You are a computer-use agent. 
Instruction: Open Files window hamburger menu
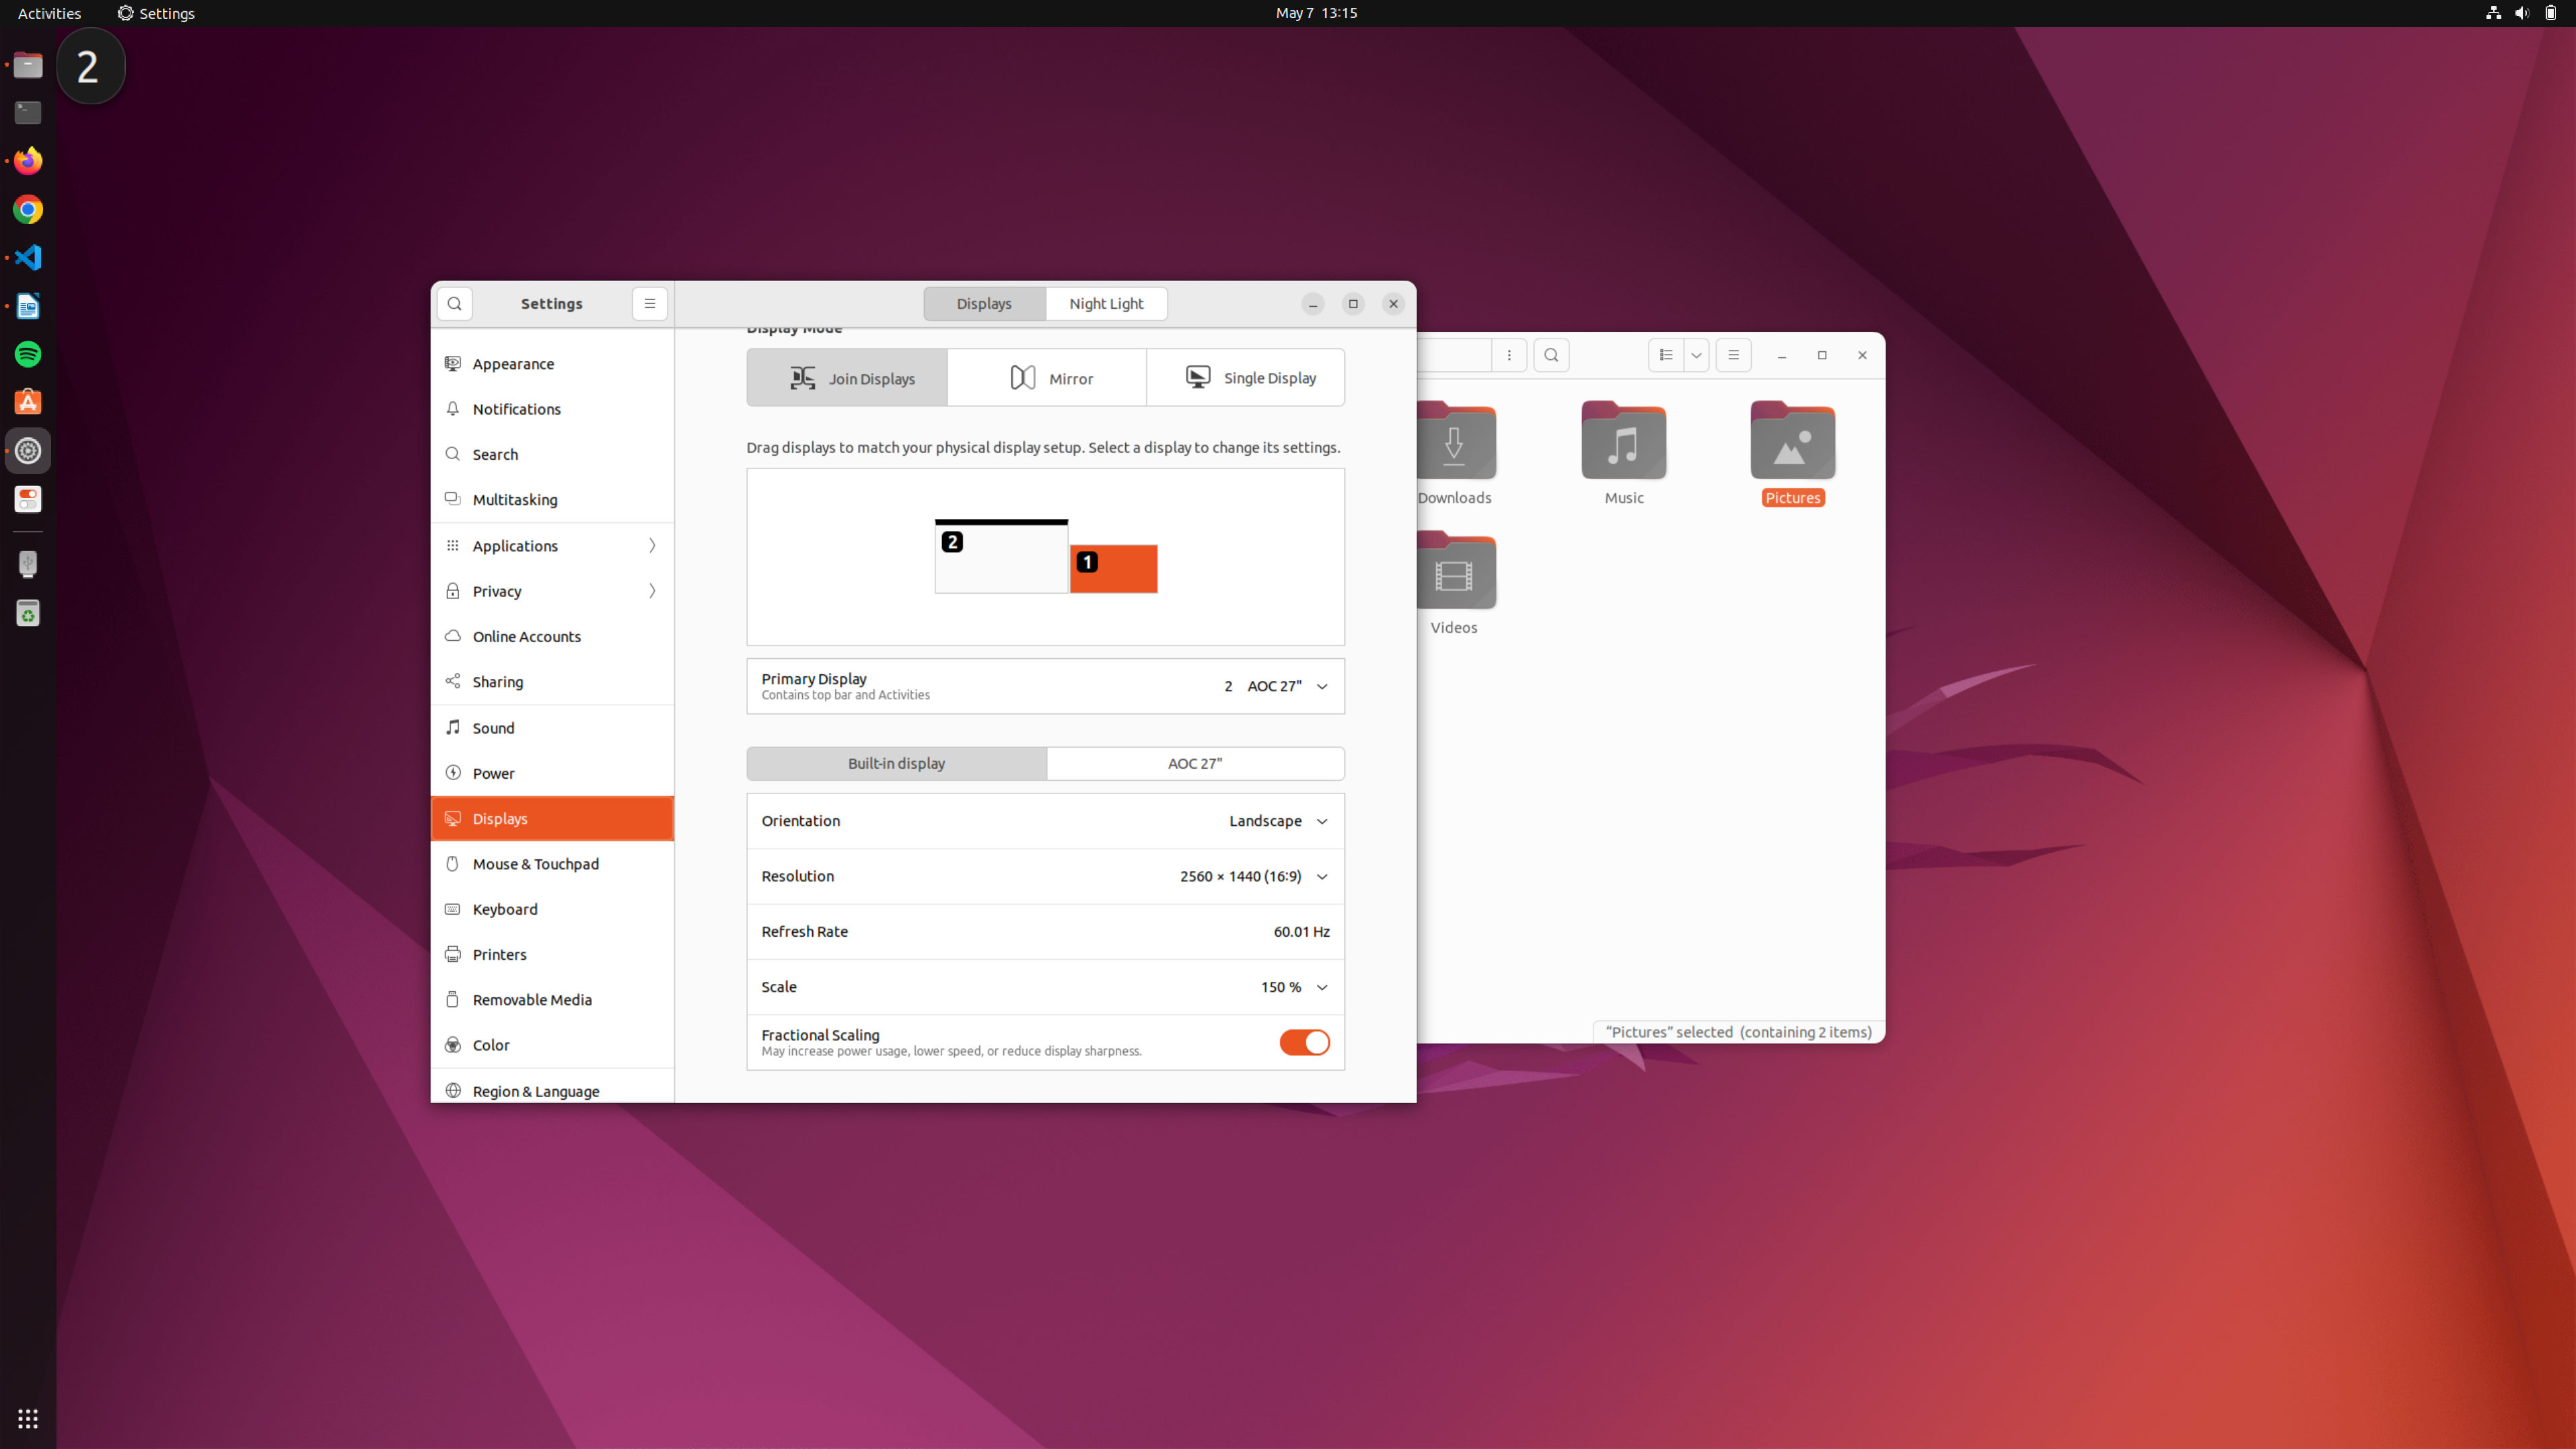(1733, 355)
